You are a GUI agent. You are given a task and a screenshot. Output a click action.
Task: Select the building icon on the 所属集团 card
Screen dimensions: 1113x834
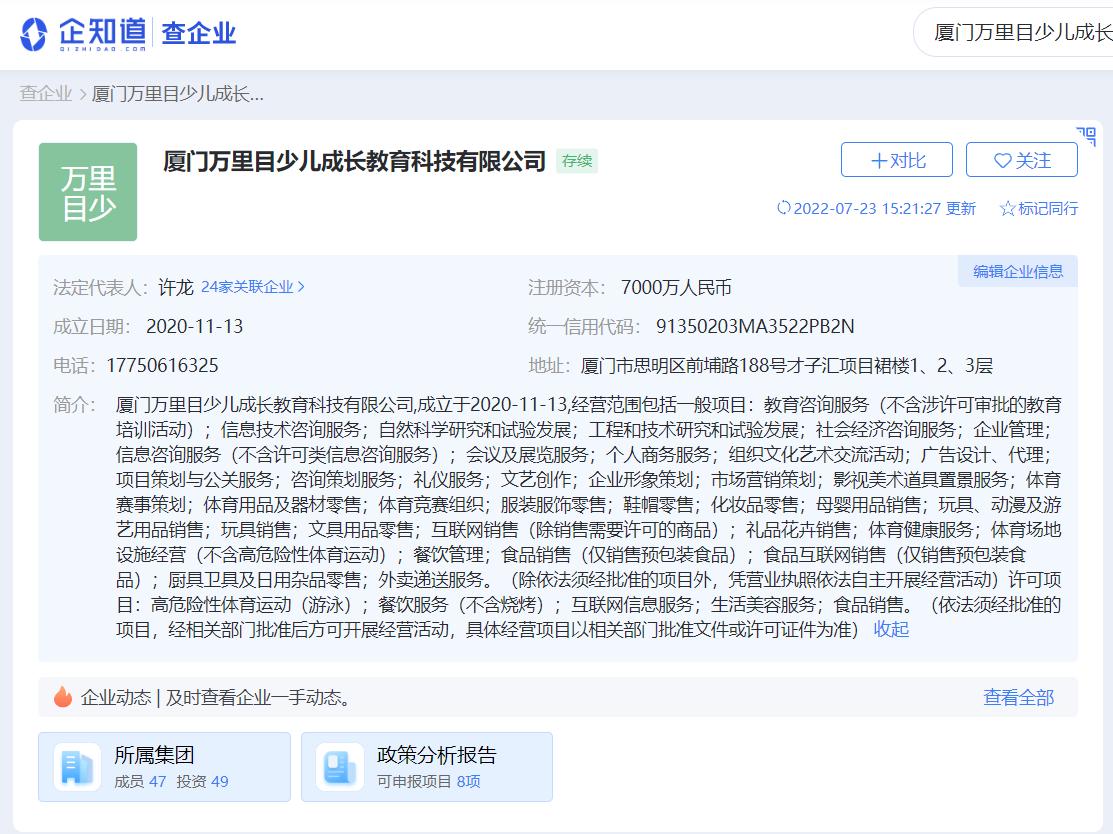[x=75, y=765]
